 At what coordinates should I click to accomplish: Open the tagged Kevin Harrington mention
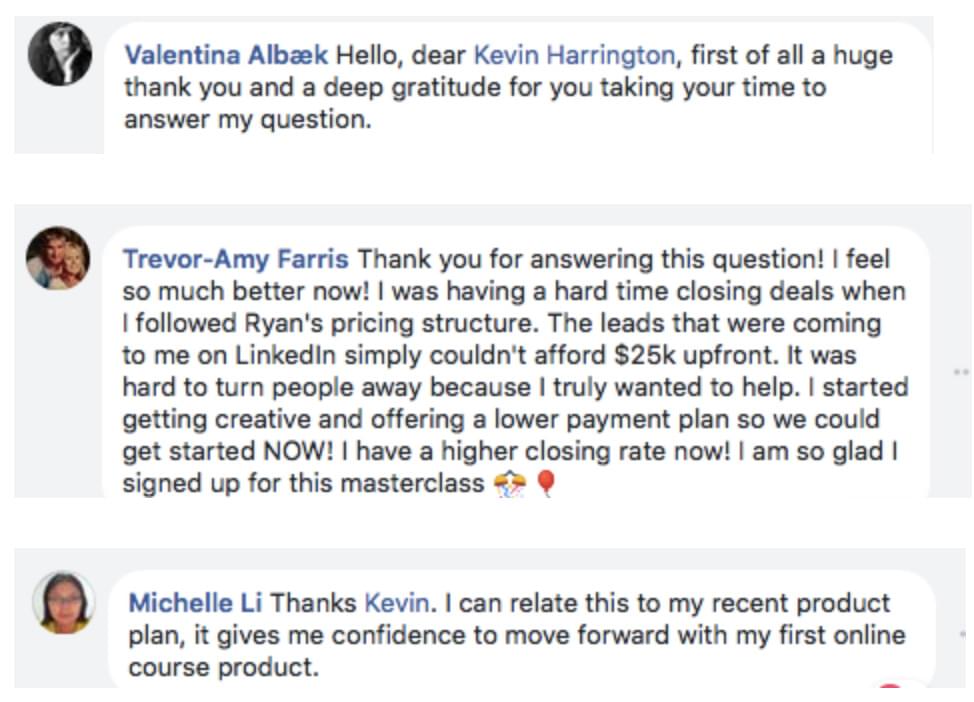pos(575,55)
